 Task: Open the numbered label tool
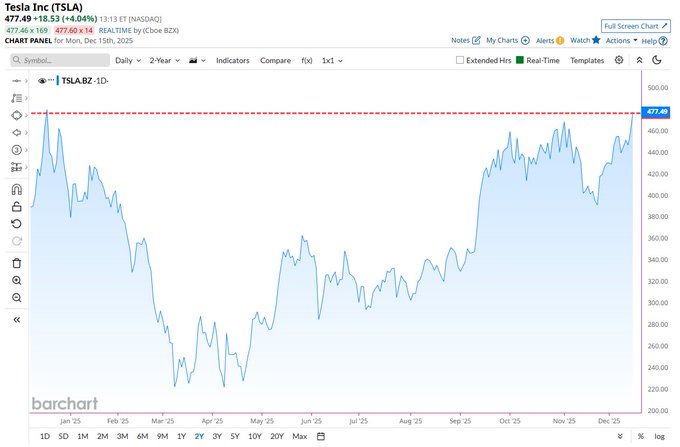[x=16, y=150]
